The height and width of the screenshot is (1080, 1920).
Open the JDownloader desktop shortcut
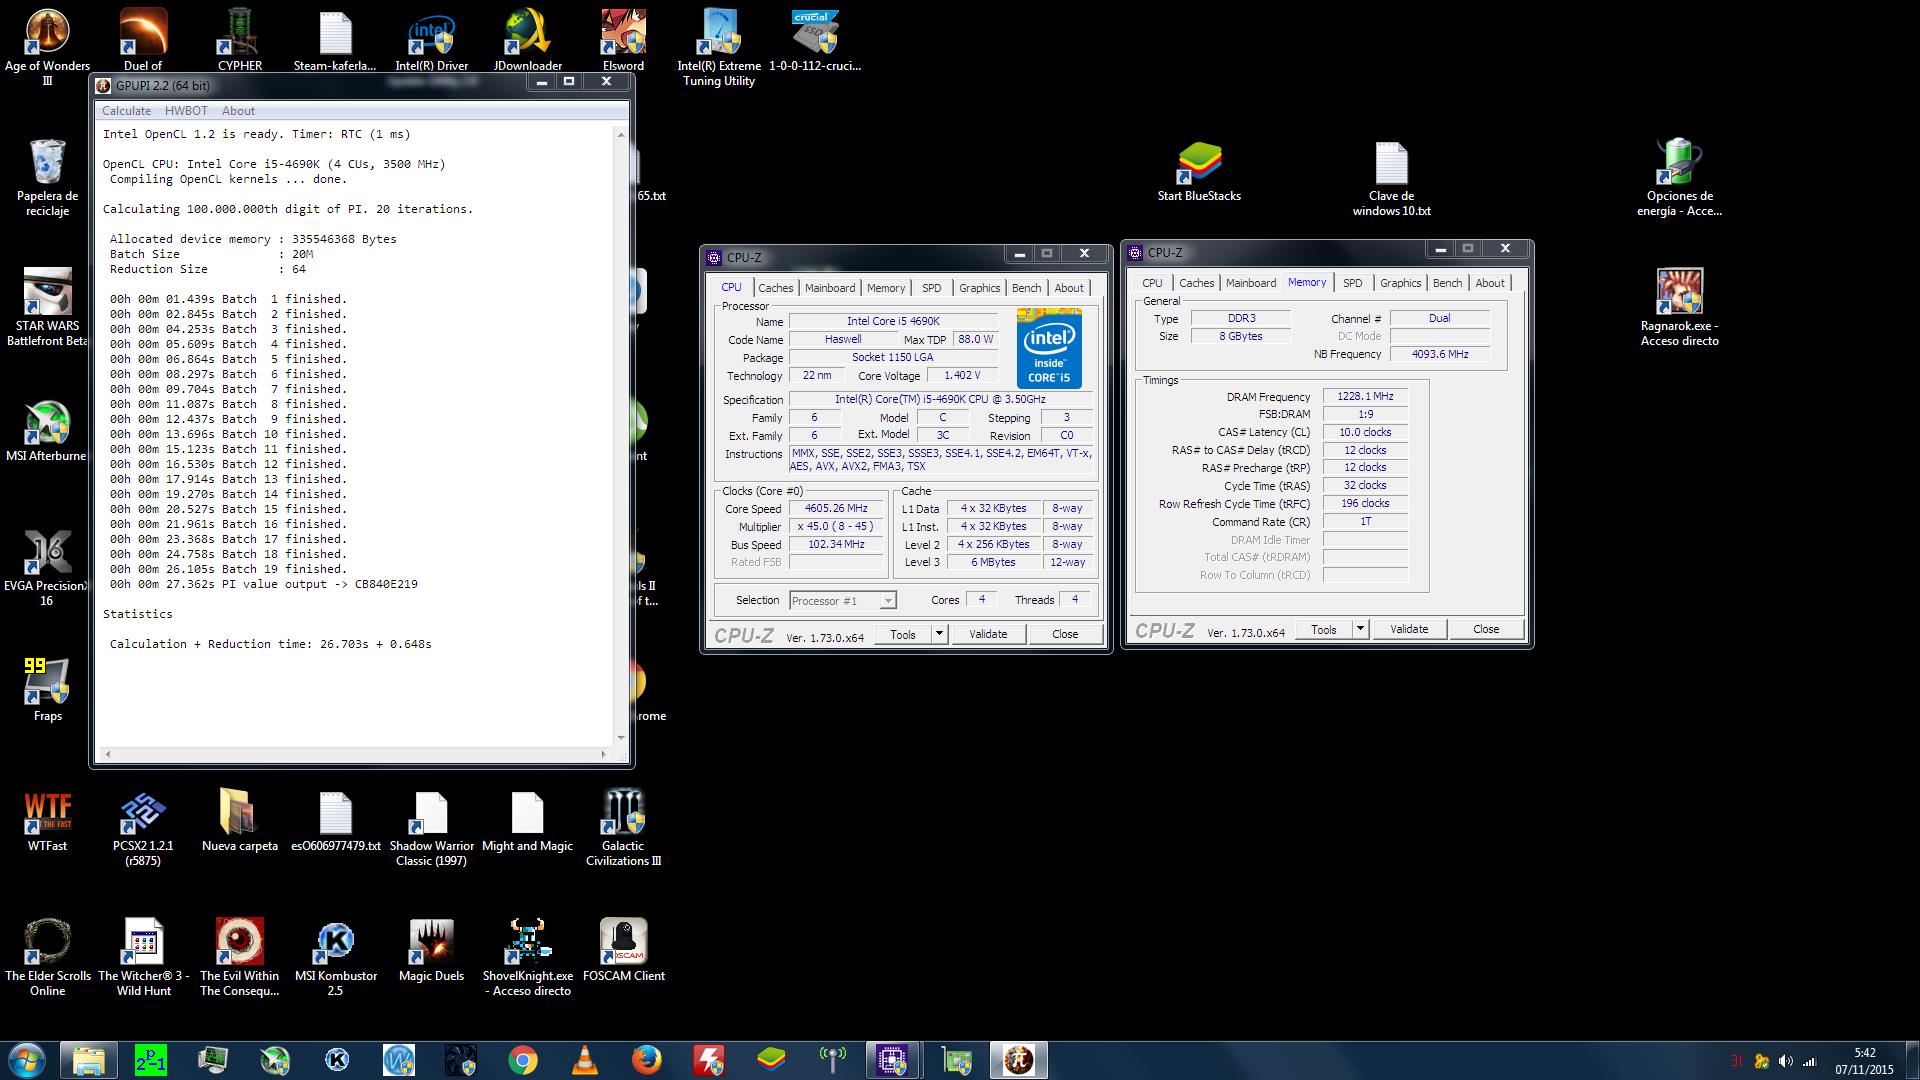(x=527, y=40)
